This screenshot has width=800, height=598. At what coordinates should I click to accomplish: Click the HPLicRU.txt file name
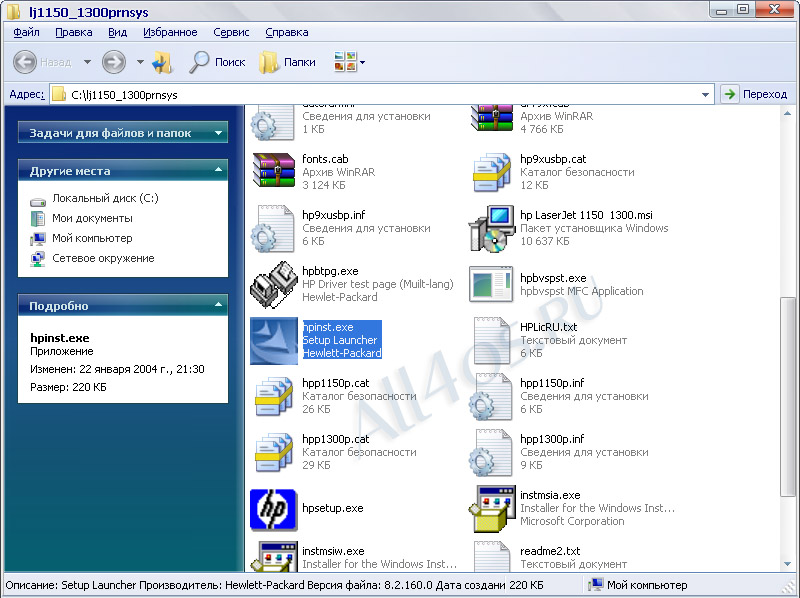pos(548,327)
